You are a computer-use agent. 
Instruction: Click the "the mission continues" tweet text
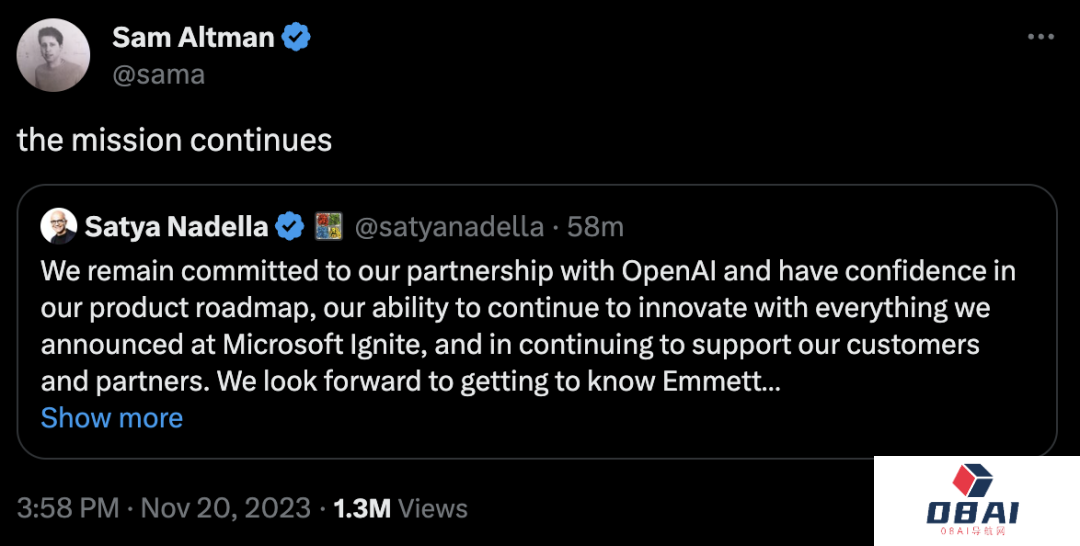point(175,140)
